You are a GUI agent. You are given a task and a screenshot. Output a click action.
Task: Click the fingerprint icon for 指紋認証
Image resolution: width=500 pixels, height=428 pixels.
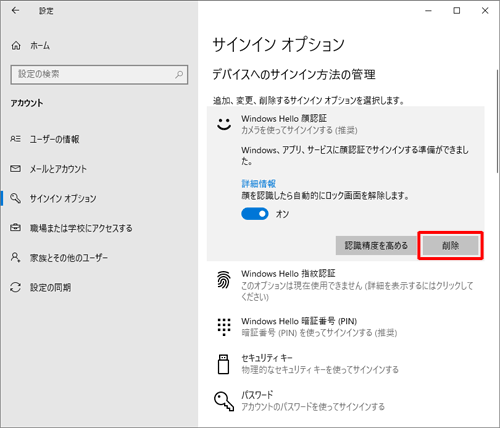tap(224, 279)
